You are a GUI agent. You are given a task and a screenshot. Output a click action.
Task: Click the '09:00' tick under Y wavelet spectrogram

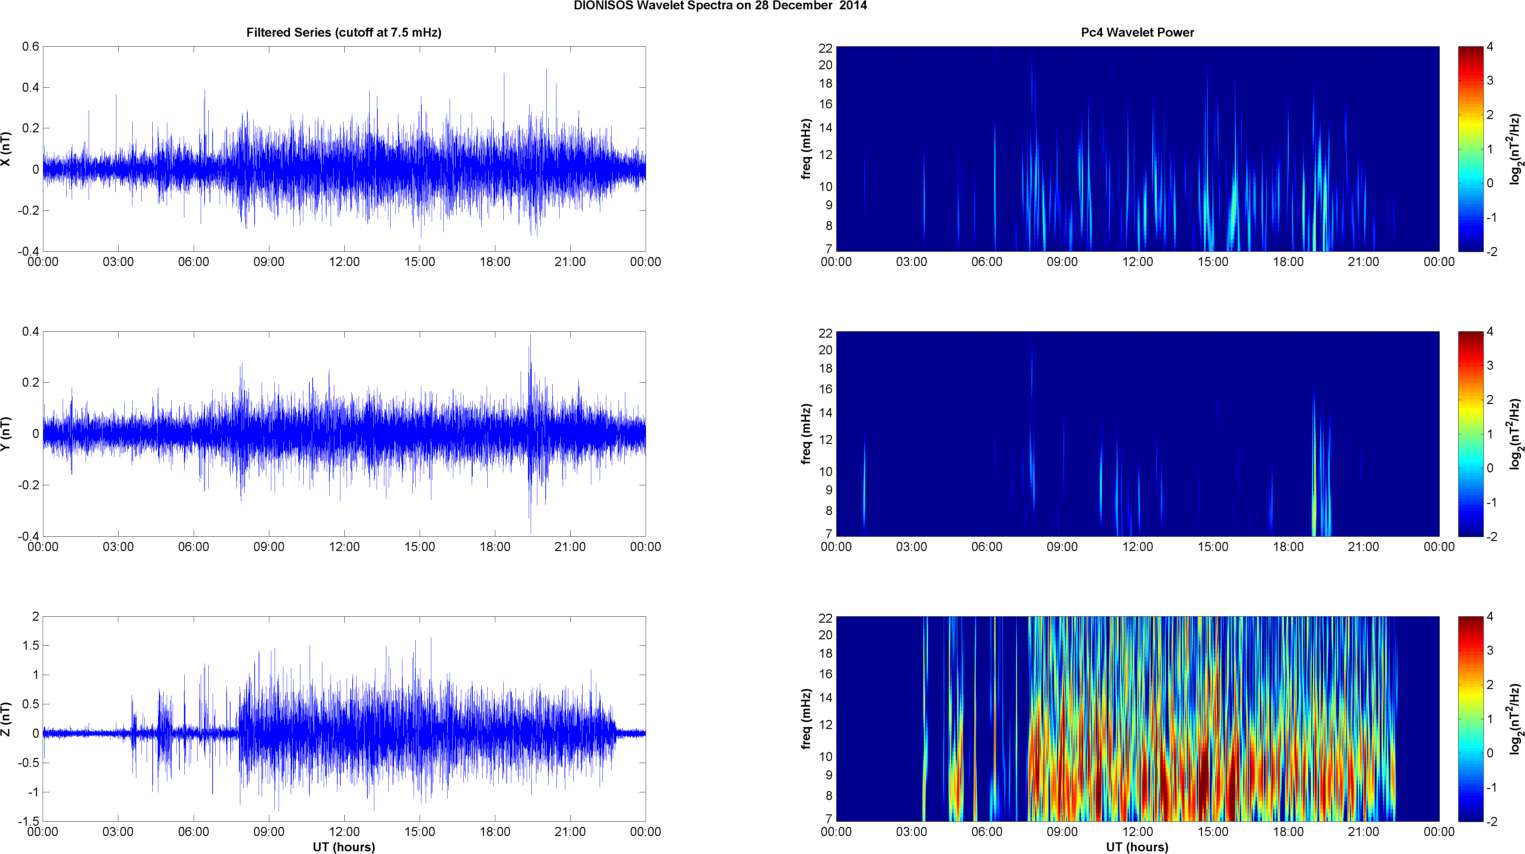click(x=1062, y=547)
